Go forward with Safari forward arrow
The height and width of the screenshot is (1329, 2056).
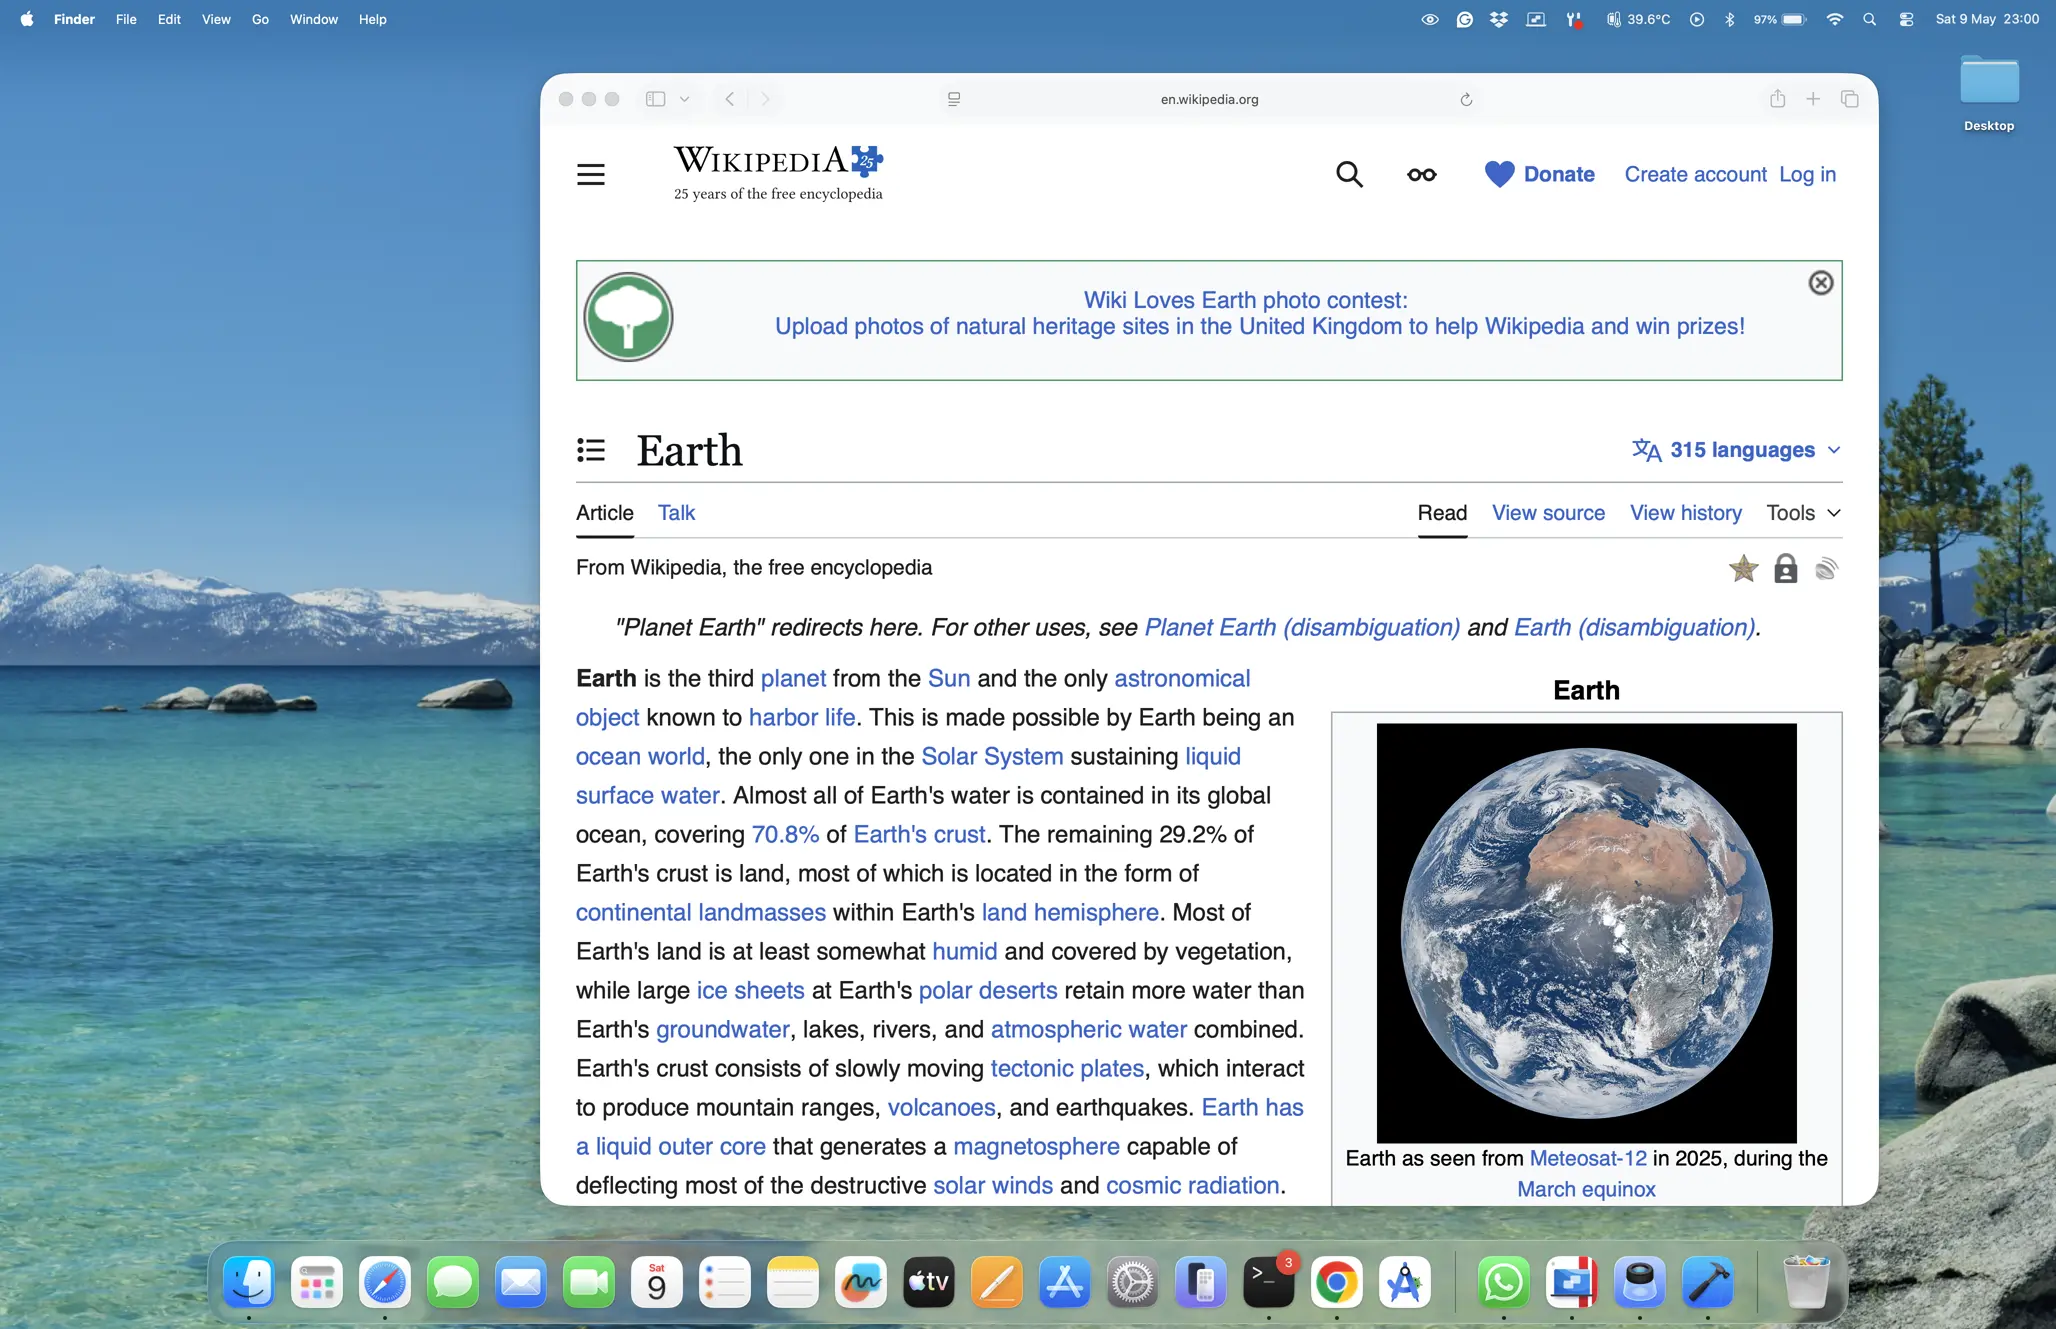[765, 99]
